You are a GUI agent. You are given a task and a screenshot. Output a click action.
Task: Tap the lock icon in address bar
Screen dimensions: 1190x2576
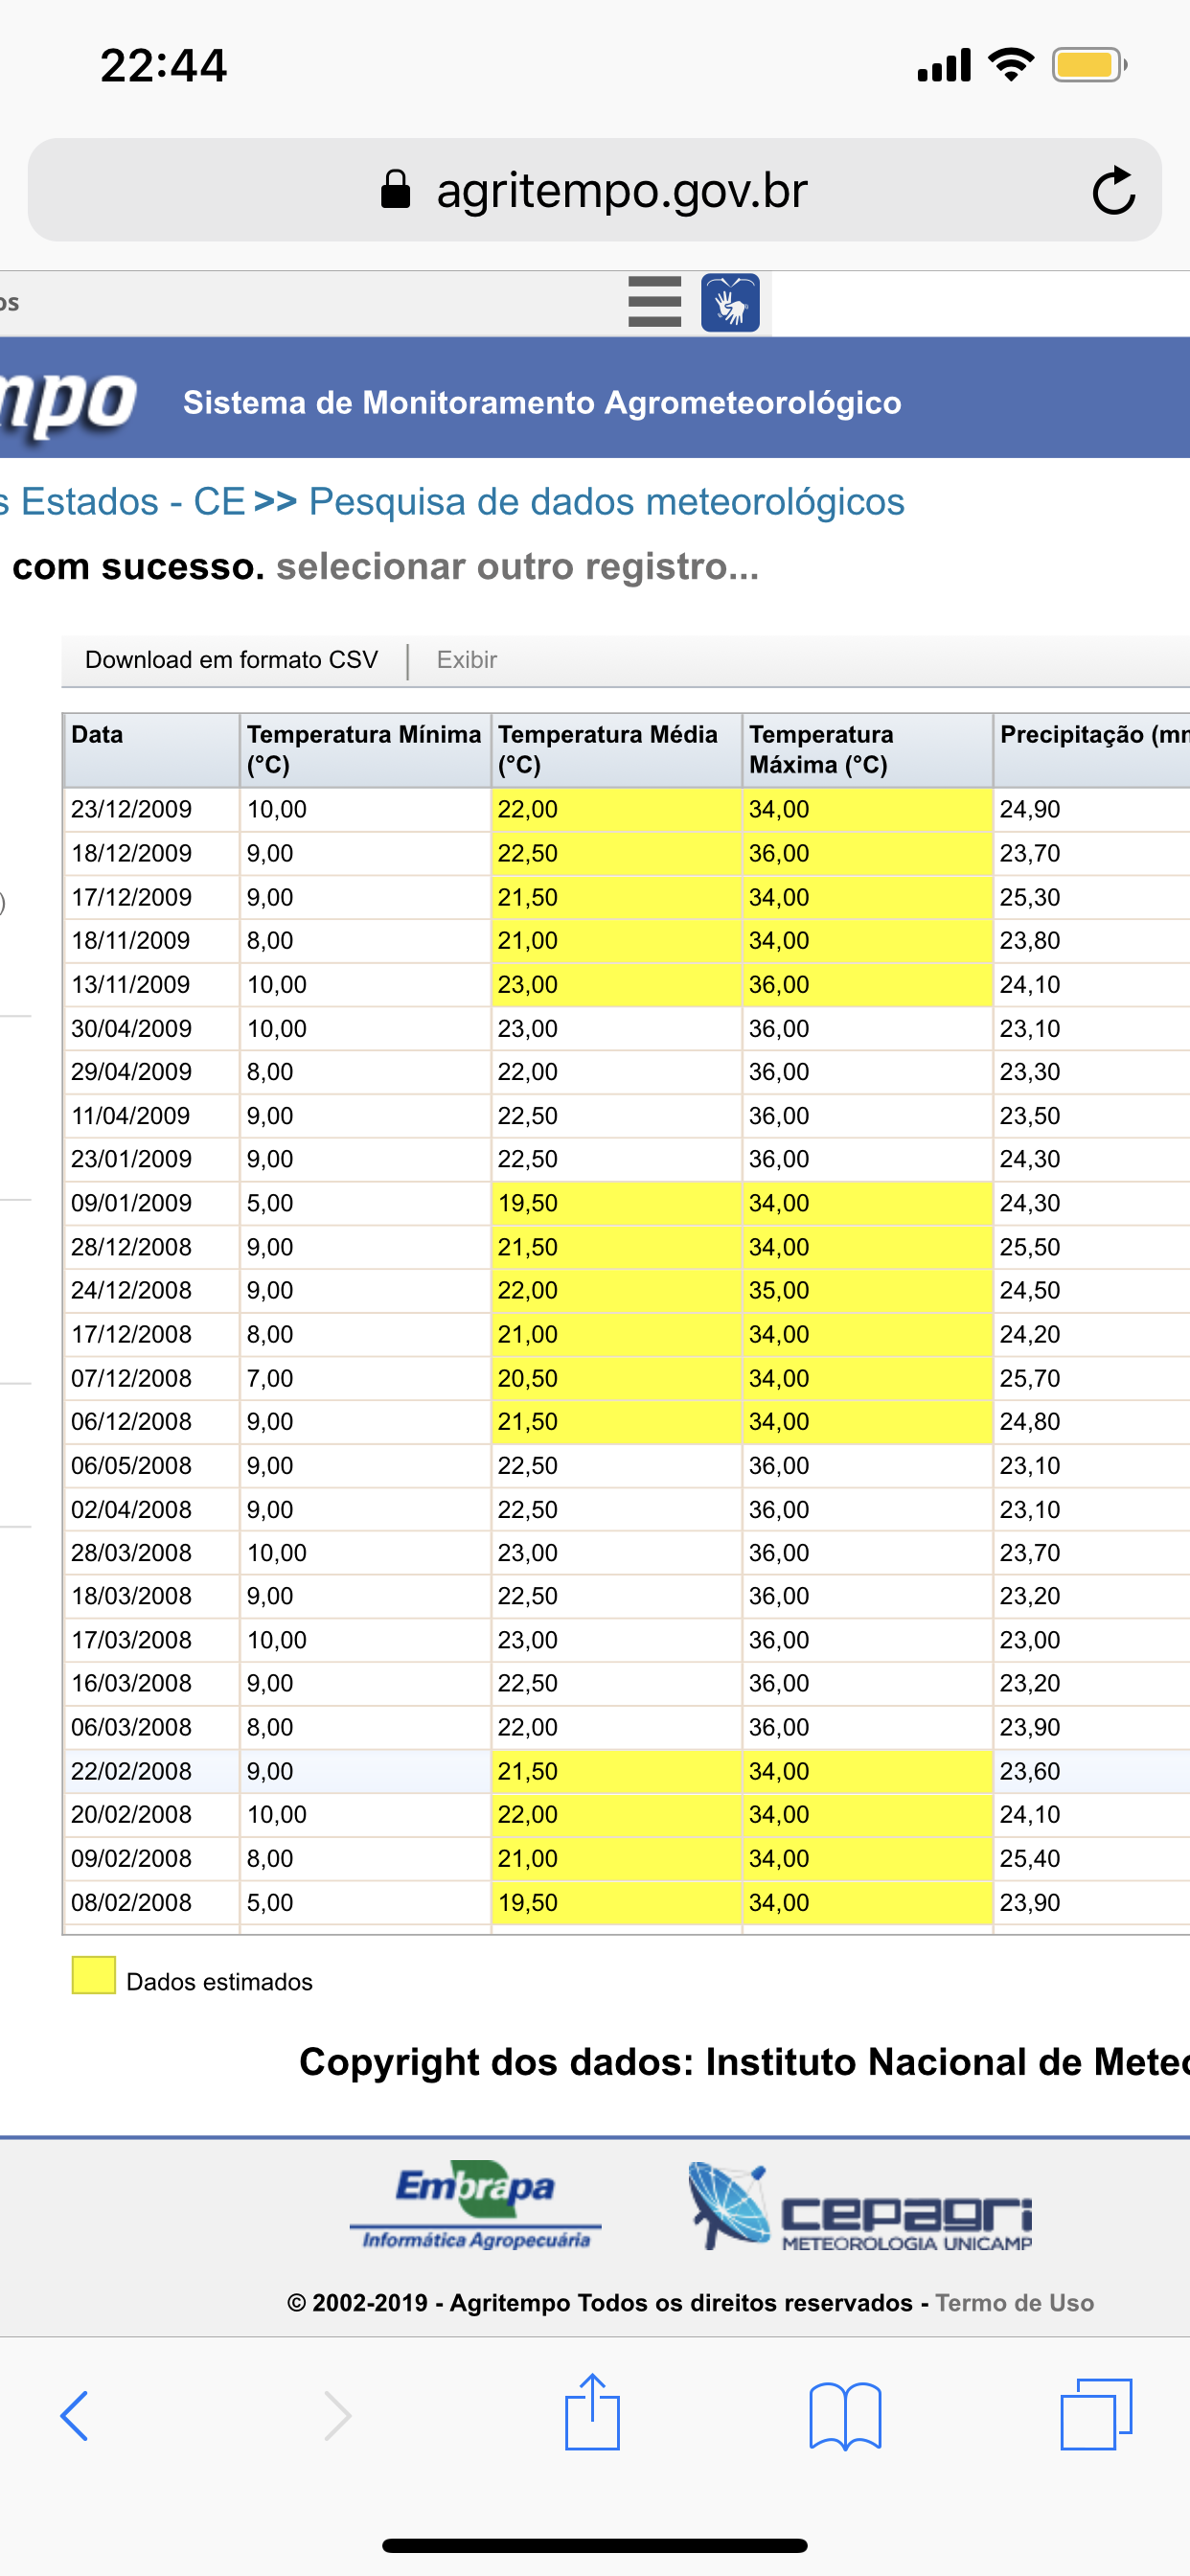[396, 189]
